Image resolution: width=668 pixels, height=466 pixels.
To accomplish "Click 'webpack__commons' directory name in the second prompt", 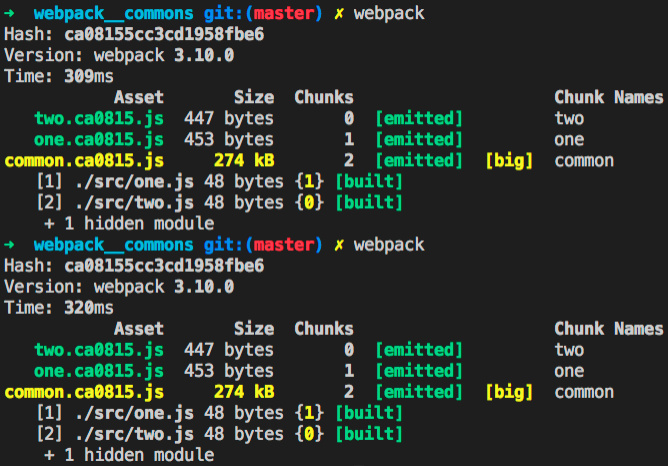I will coord(113,245).
